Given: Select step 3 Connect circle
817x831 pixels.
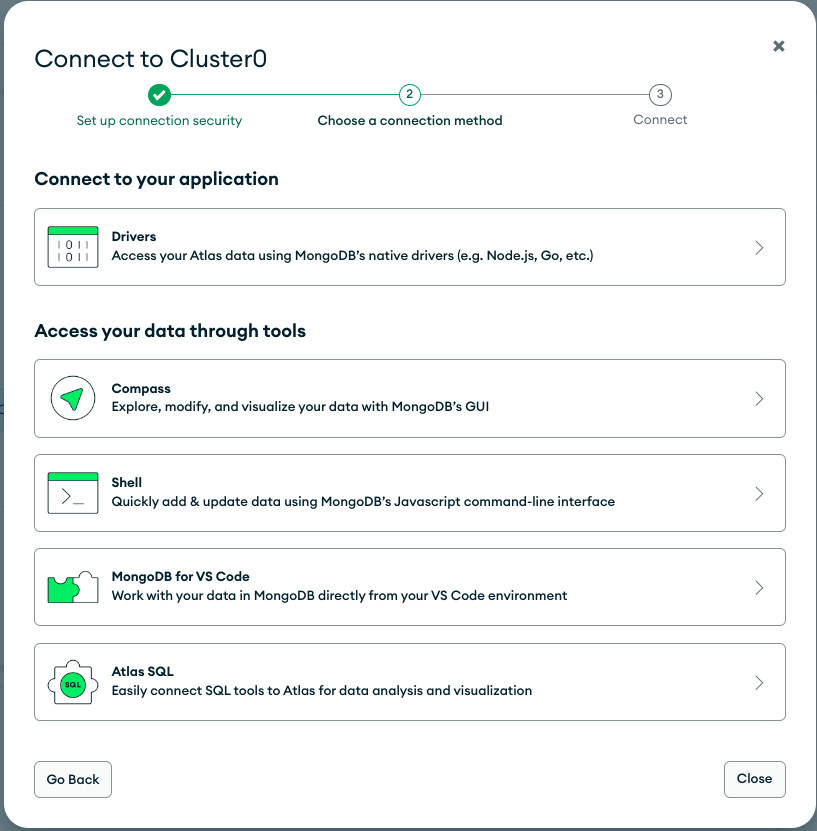Looking at the screenshot, I should (660, 95).
